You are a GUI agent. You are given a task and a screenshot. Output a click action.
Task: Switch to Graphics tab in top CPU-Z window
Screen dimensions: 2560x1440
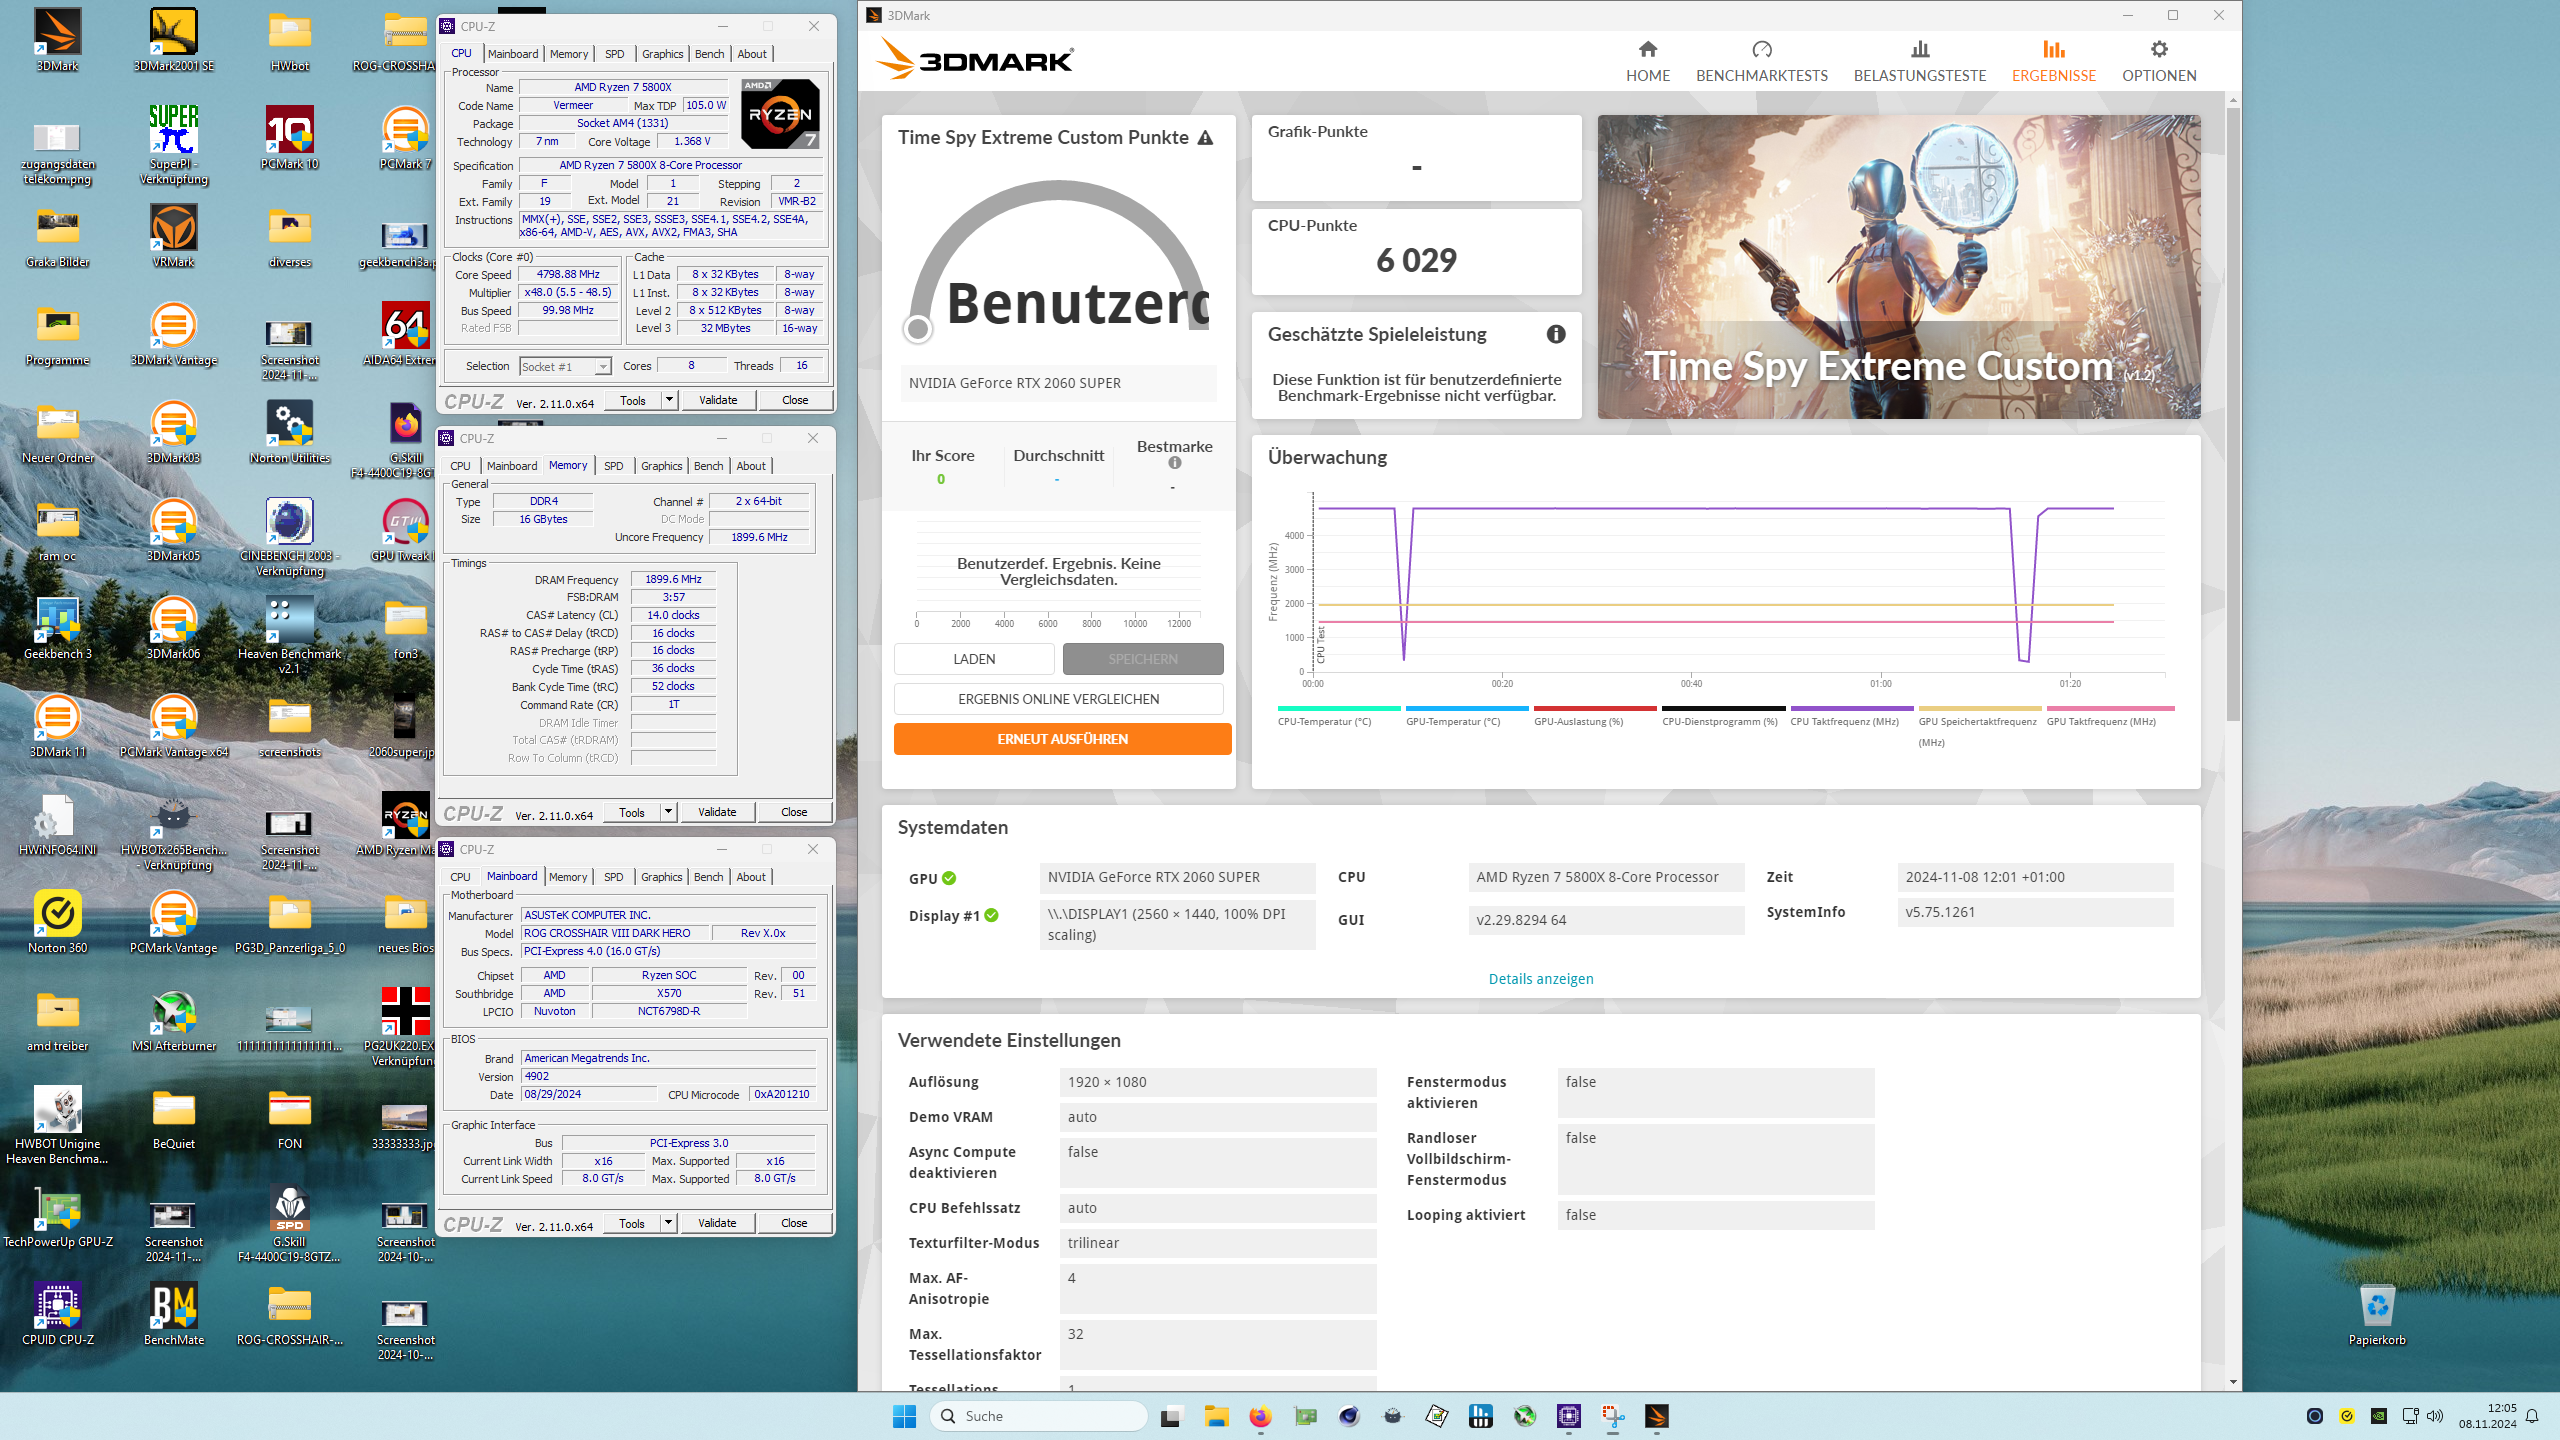tap(662, 54)
